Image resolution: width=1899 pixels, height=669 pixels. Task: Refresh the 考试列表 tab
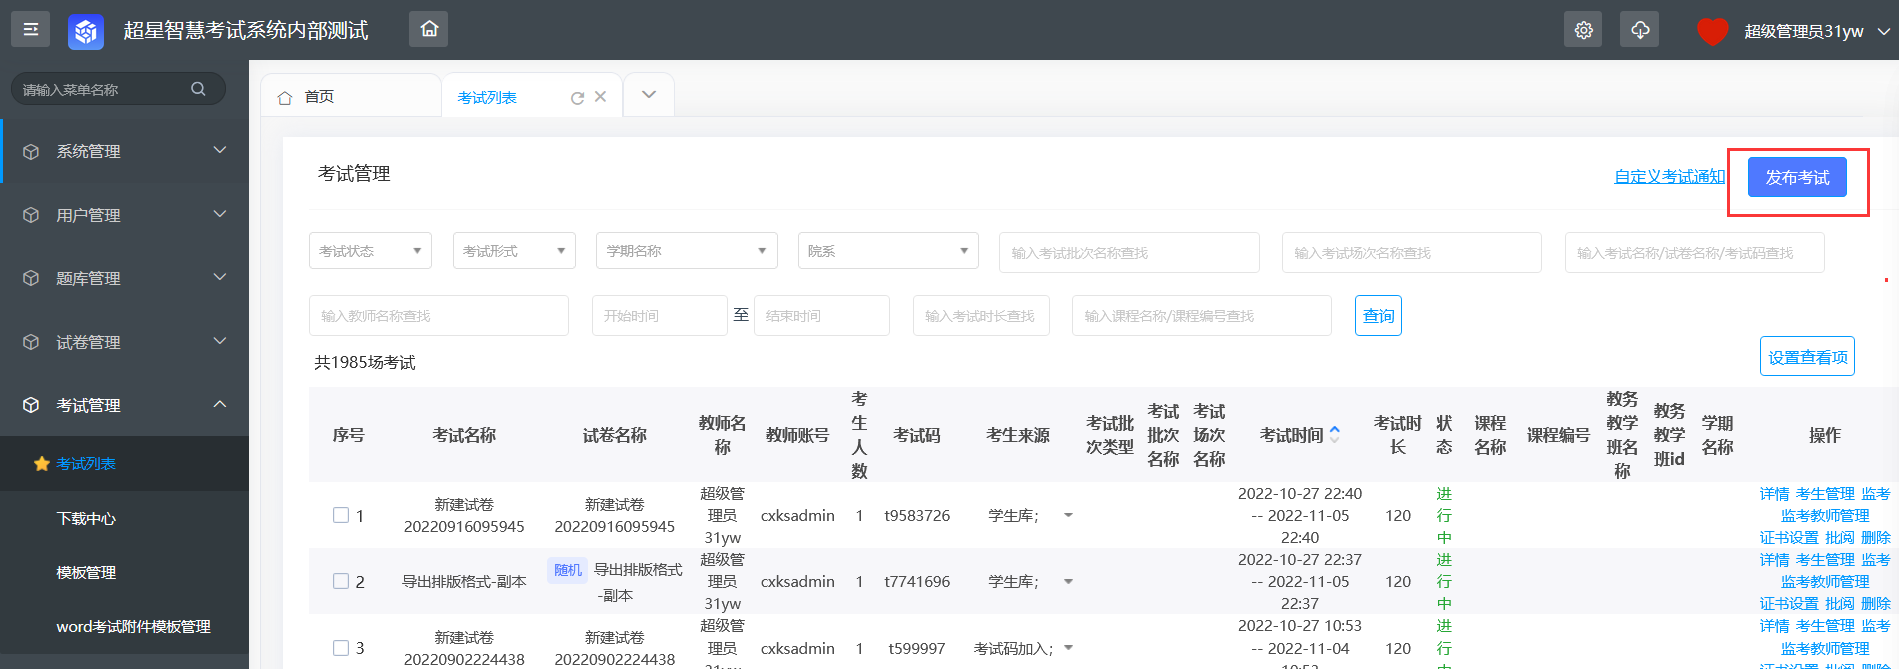(577, 98)
